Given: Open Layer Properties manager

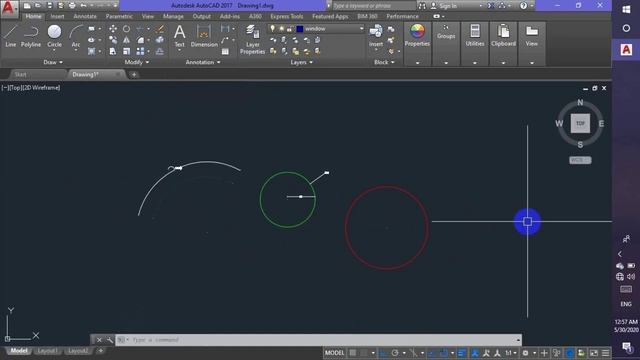Looking at the screenshot, I should (252, 39).
